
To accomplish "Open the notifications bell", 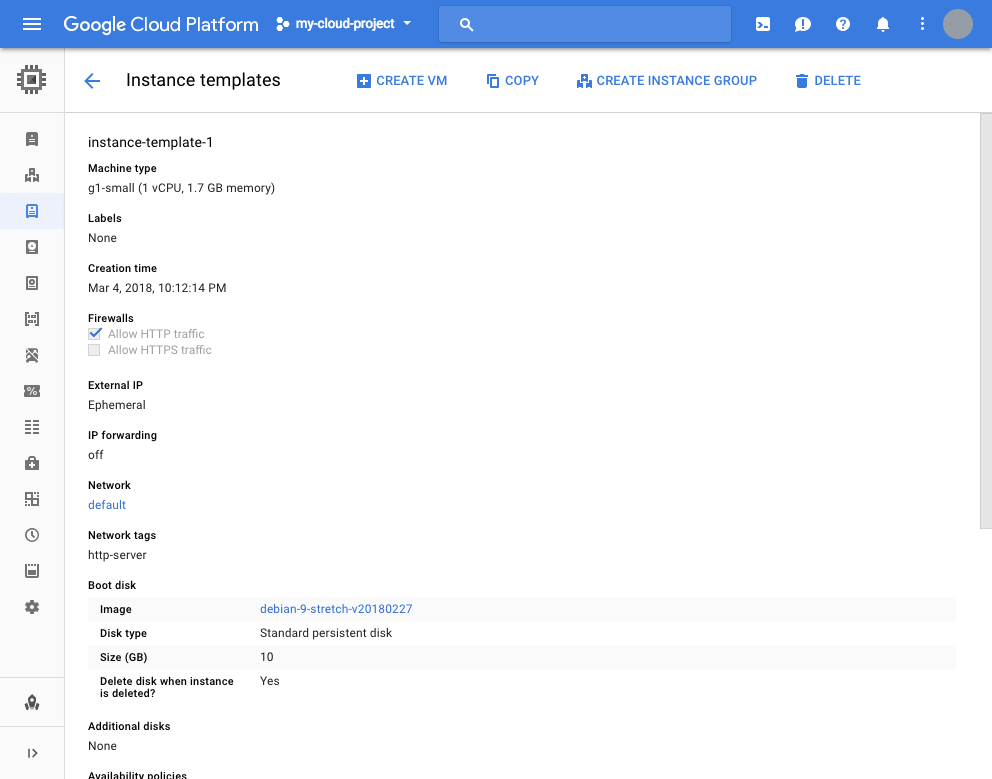I will click(x=883, y=24).
